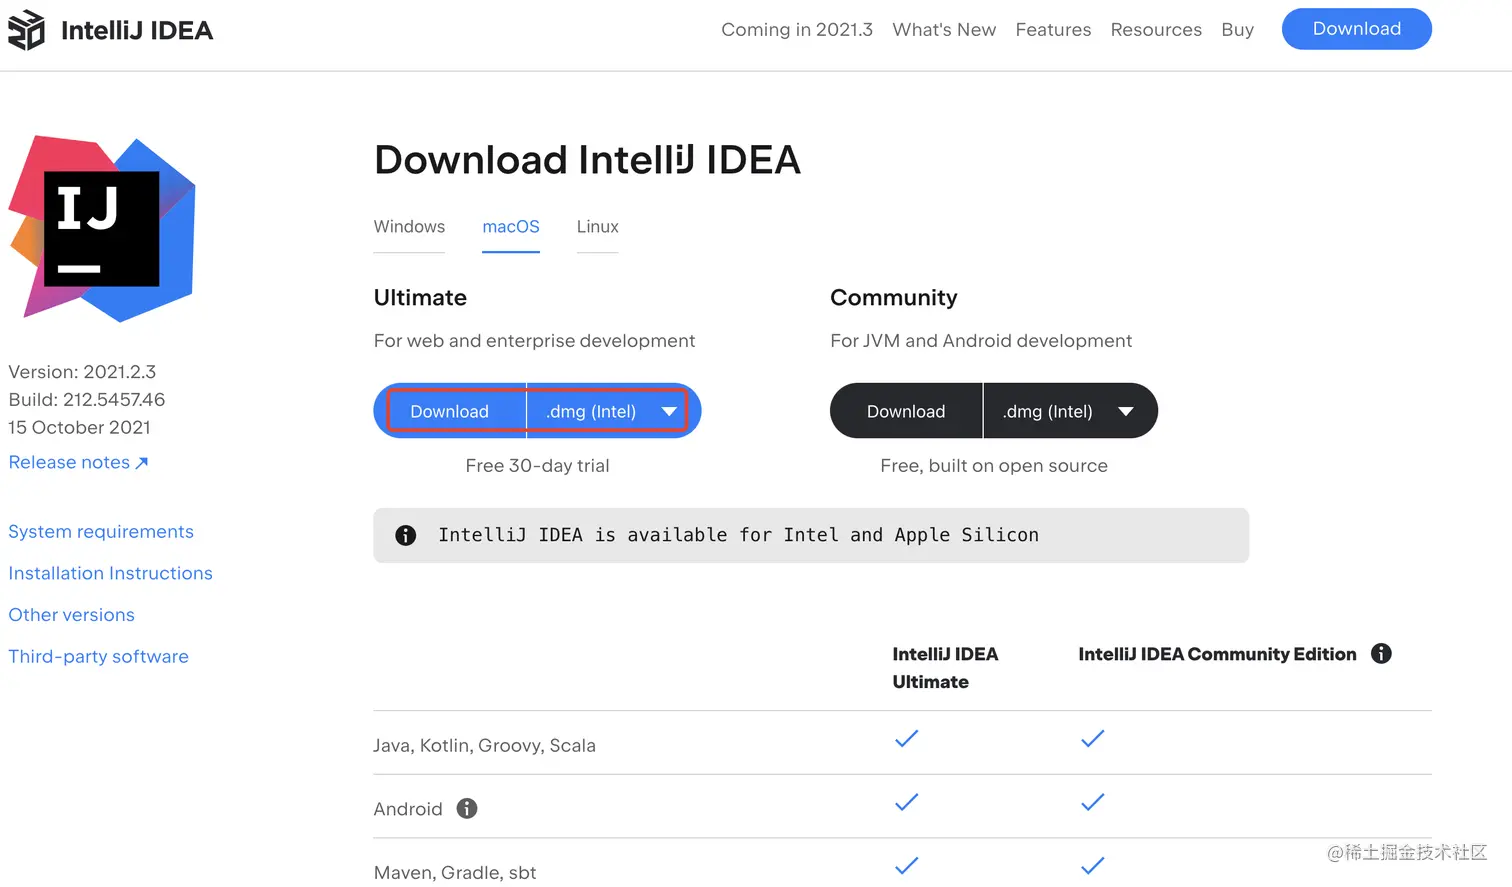Screen dimensions: 1512x887
Task: Click the IntelliJ IDEA logo in the header
Action: click(x=27, y=30)
